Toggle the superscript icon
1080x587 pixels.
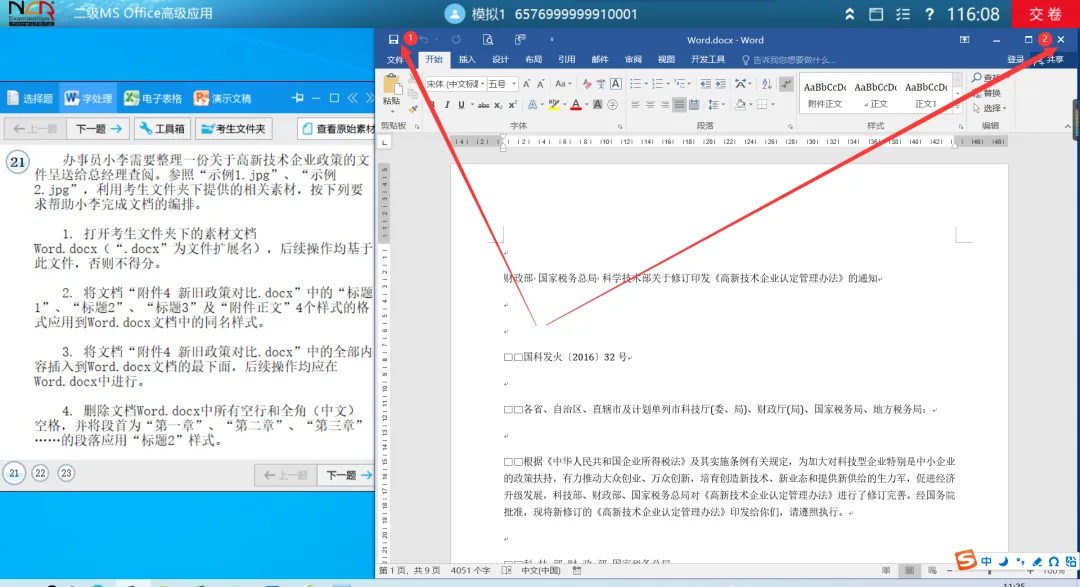(x=513, y=104)
